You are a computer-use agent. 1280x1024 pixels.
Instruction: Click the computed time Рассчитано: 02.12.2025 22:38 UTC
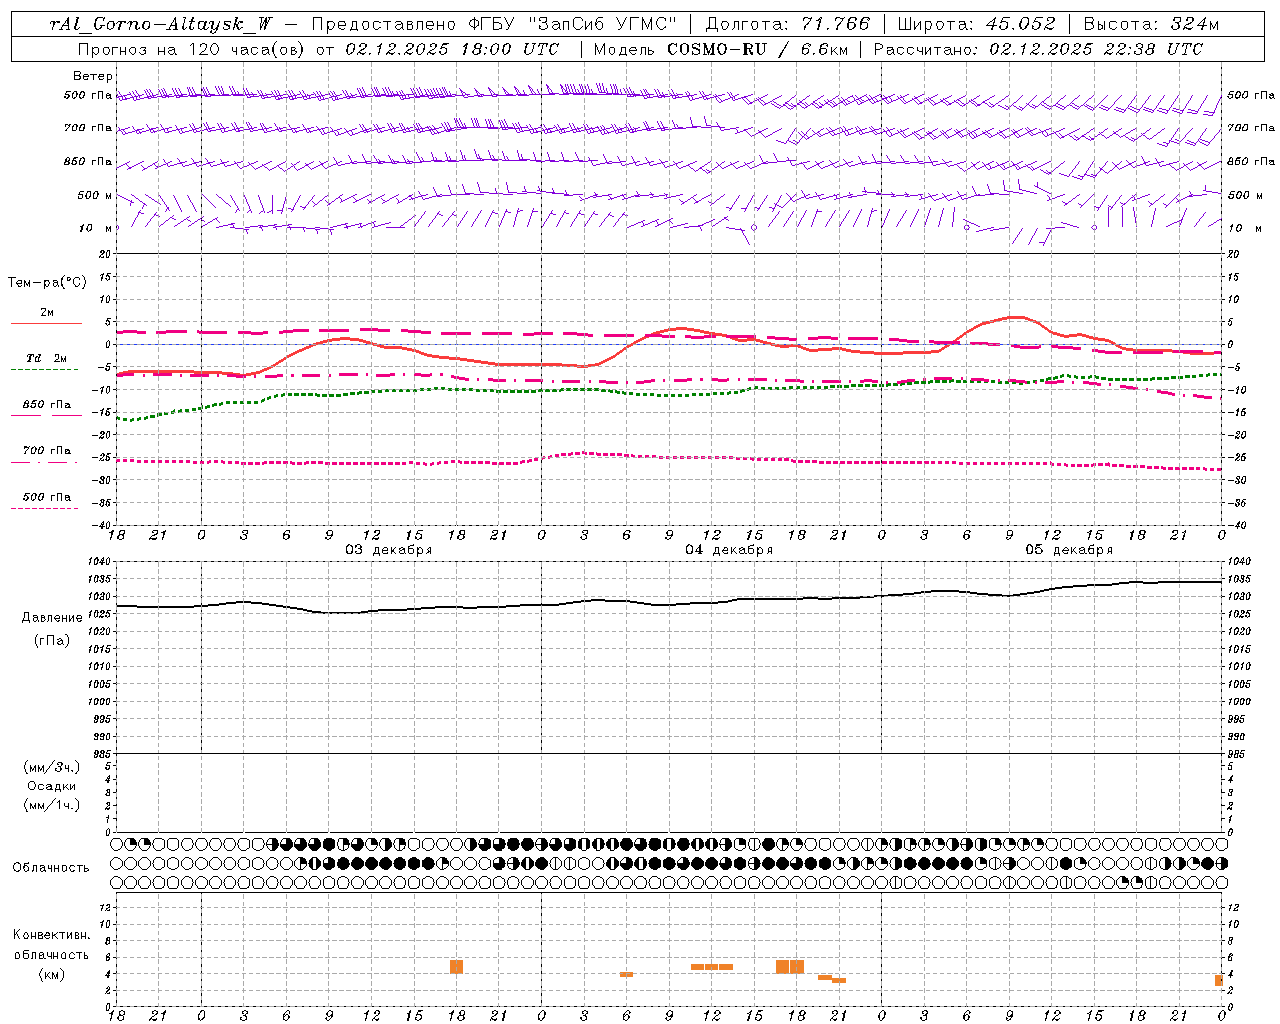(x=1038, y=49)
